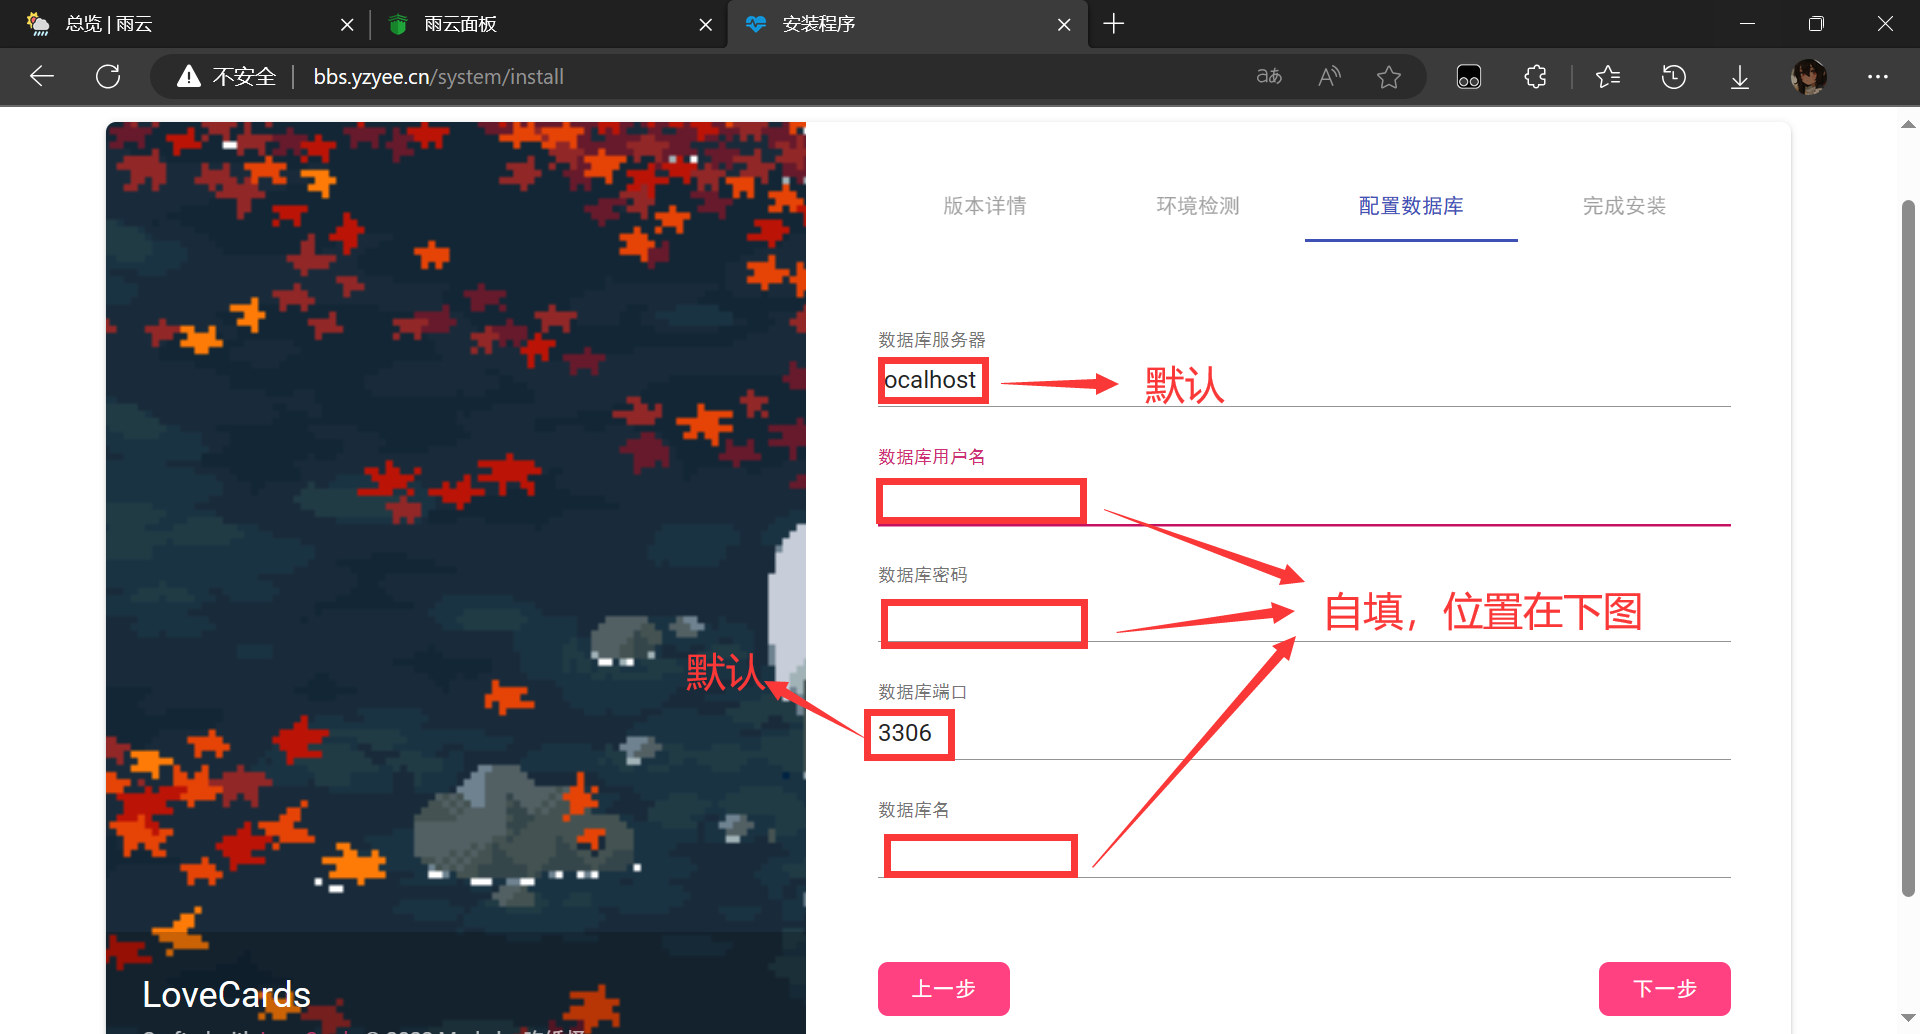Open browser history icon
This screenshot has height=1034, width=1920.
(1674, 76)
